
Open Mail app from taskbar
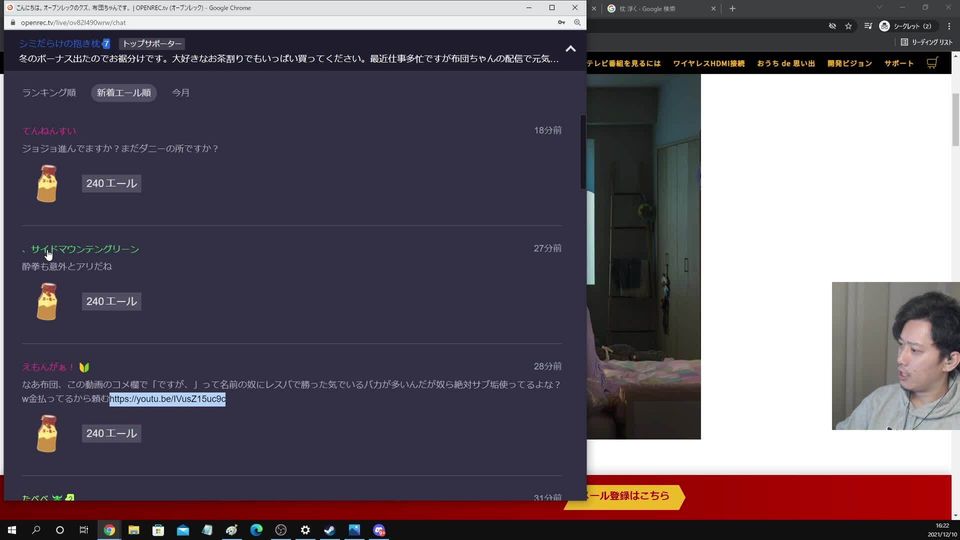coord(182,530)
